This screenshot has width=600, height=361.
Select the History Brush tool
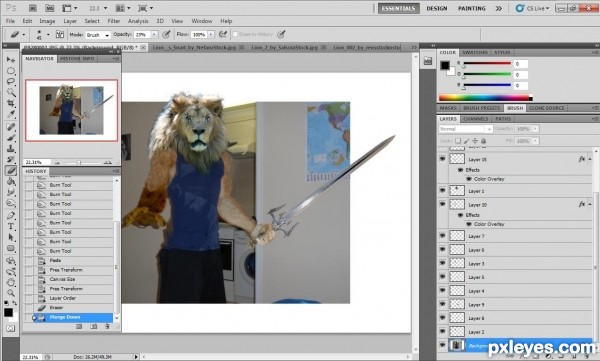click(x=11, y=159)
